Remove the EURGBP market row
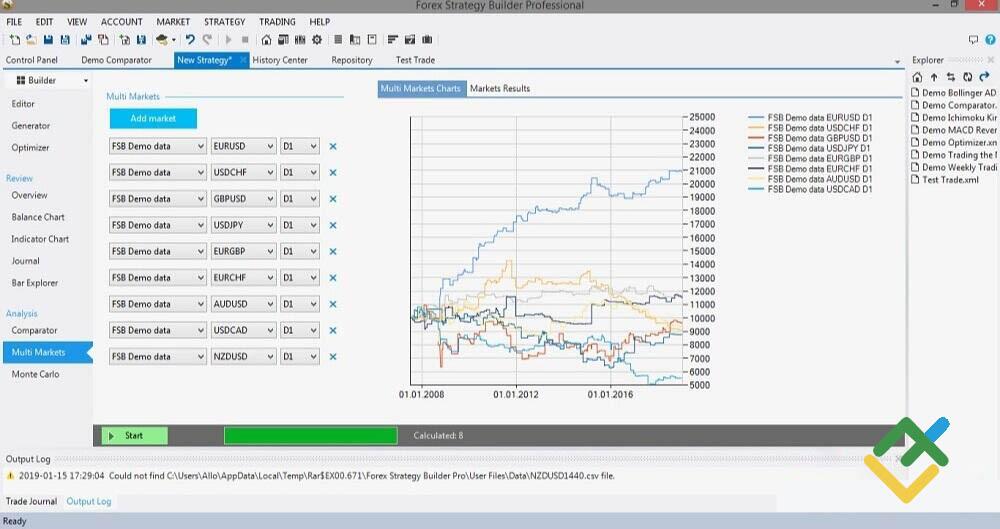 click(333, 251)
